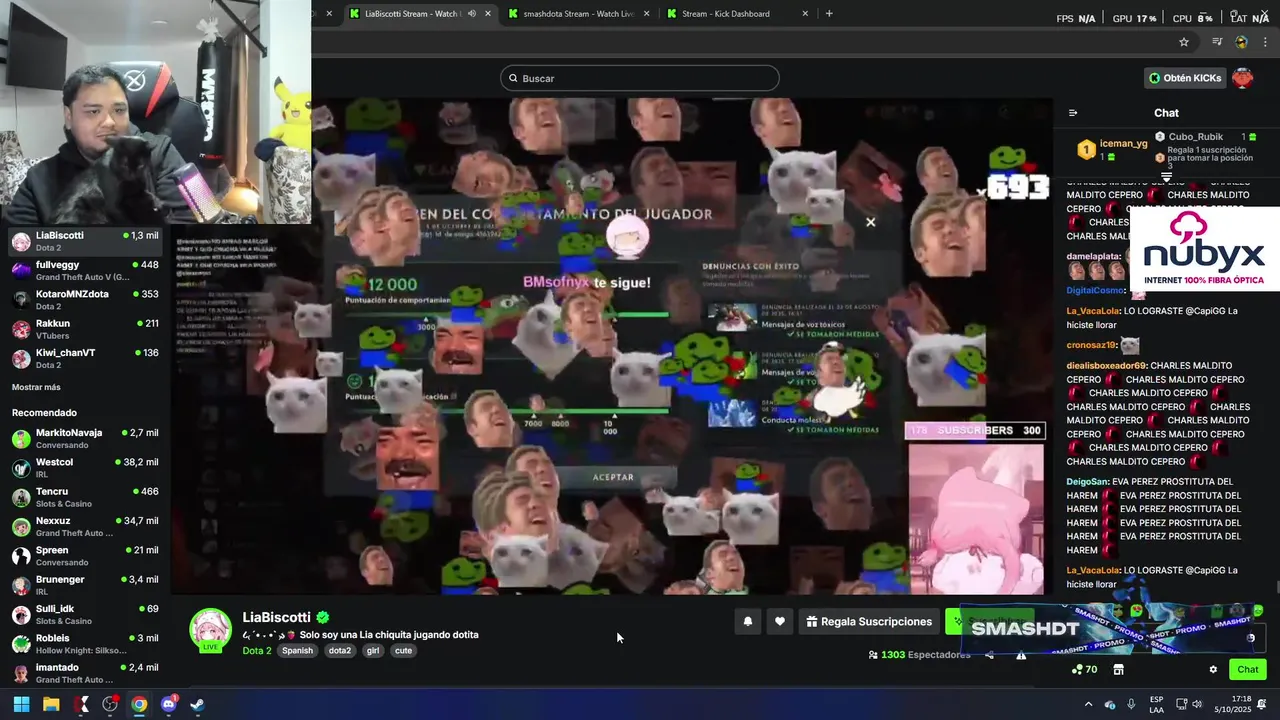Open fullveggy channel in sidebar

pos(85,270)
